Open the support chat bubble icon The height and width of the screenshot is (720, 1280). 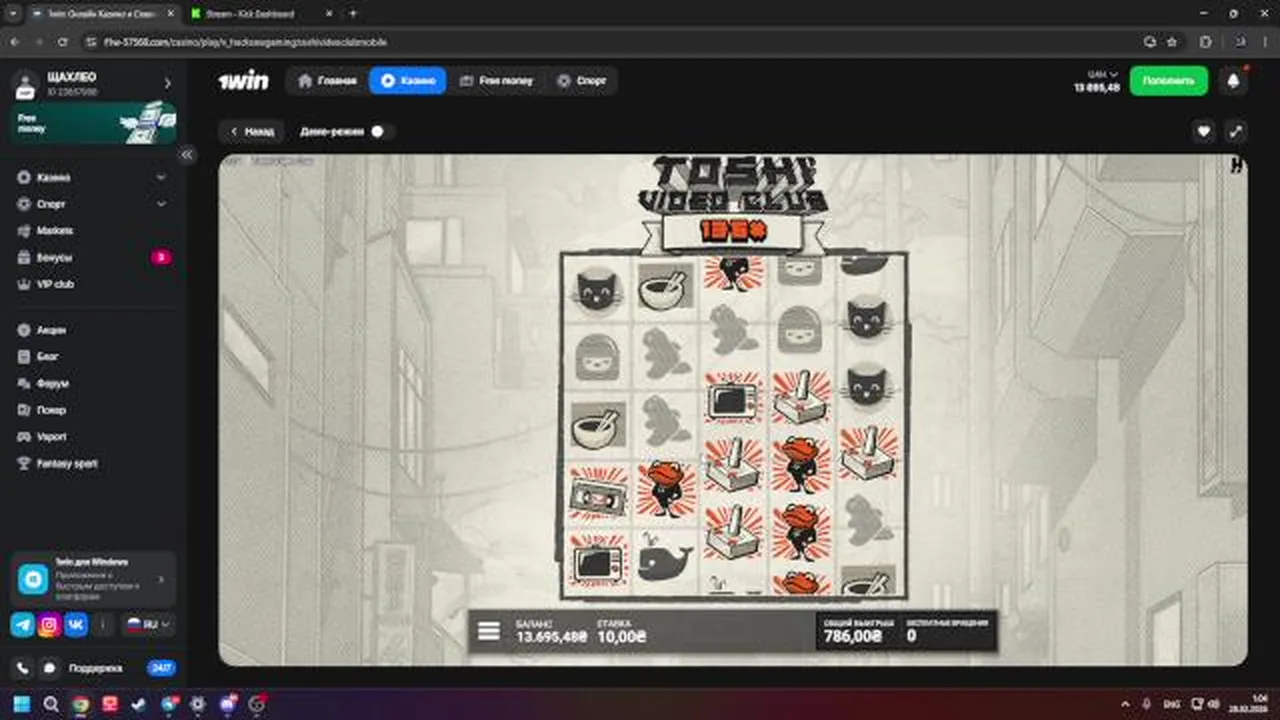pos(49,667)
